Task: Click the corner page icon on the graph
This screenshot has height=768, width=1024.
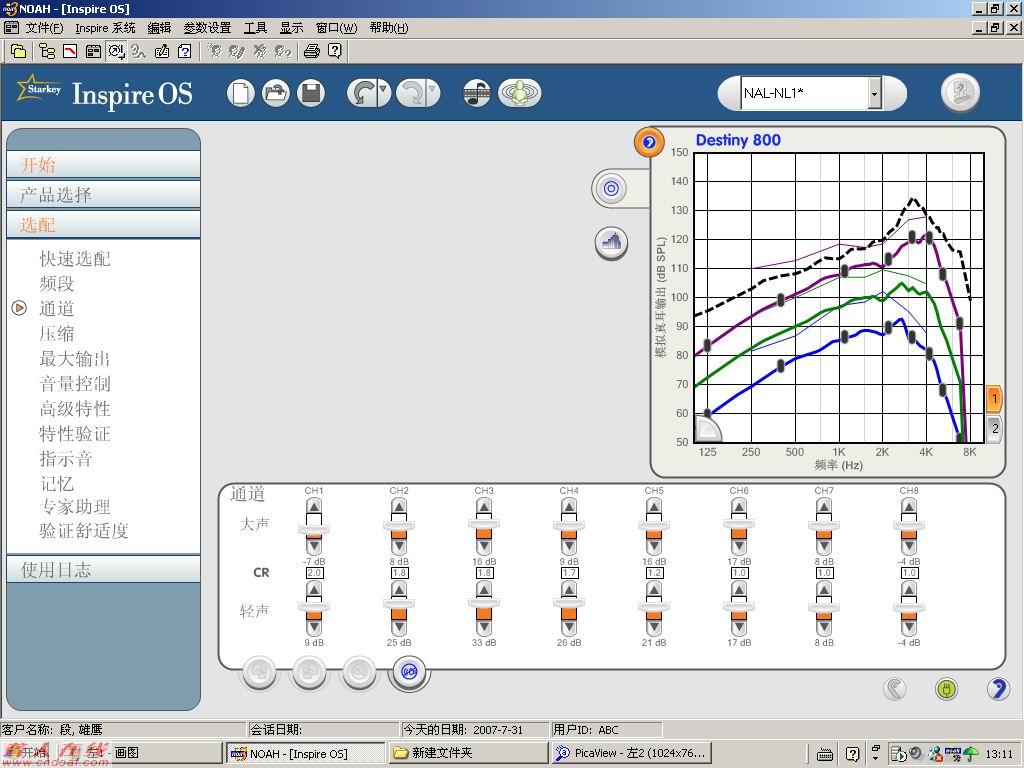Action: tap(708, 429)
